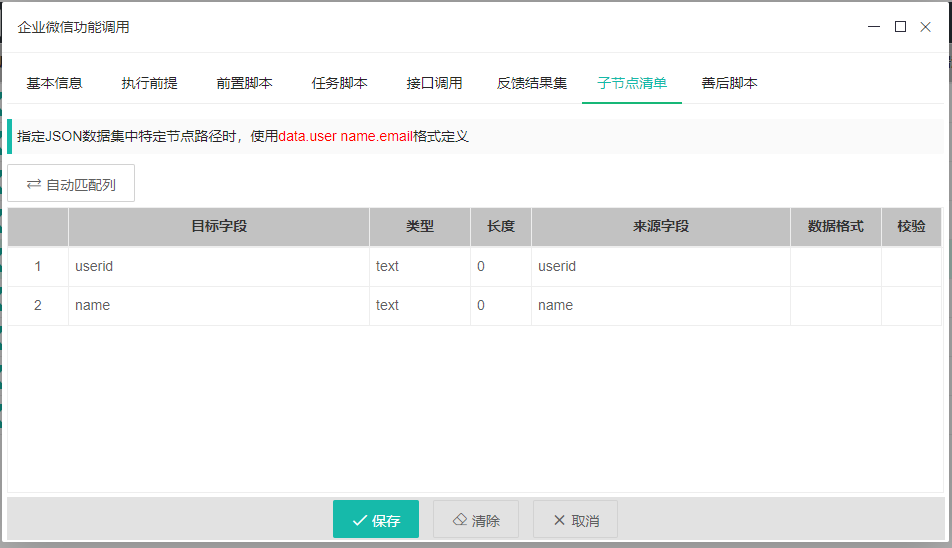Click the 清除 button

point(476,519)
